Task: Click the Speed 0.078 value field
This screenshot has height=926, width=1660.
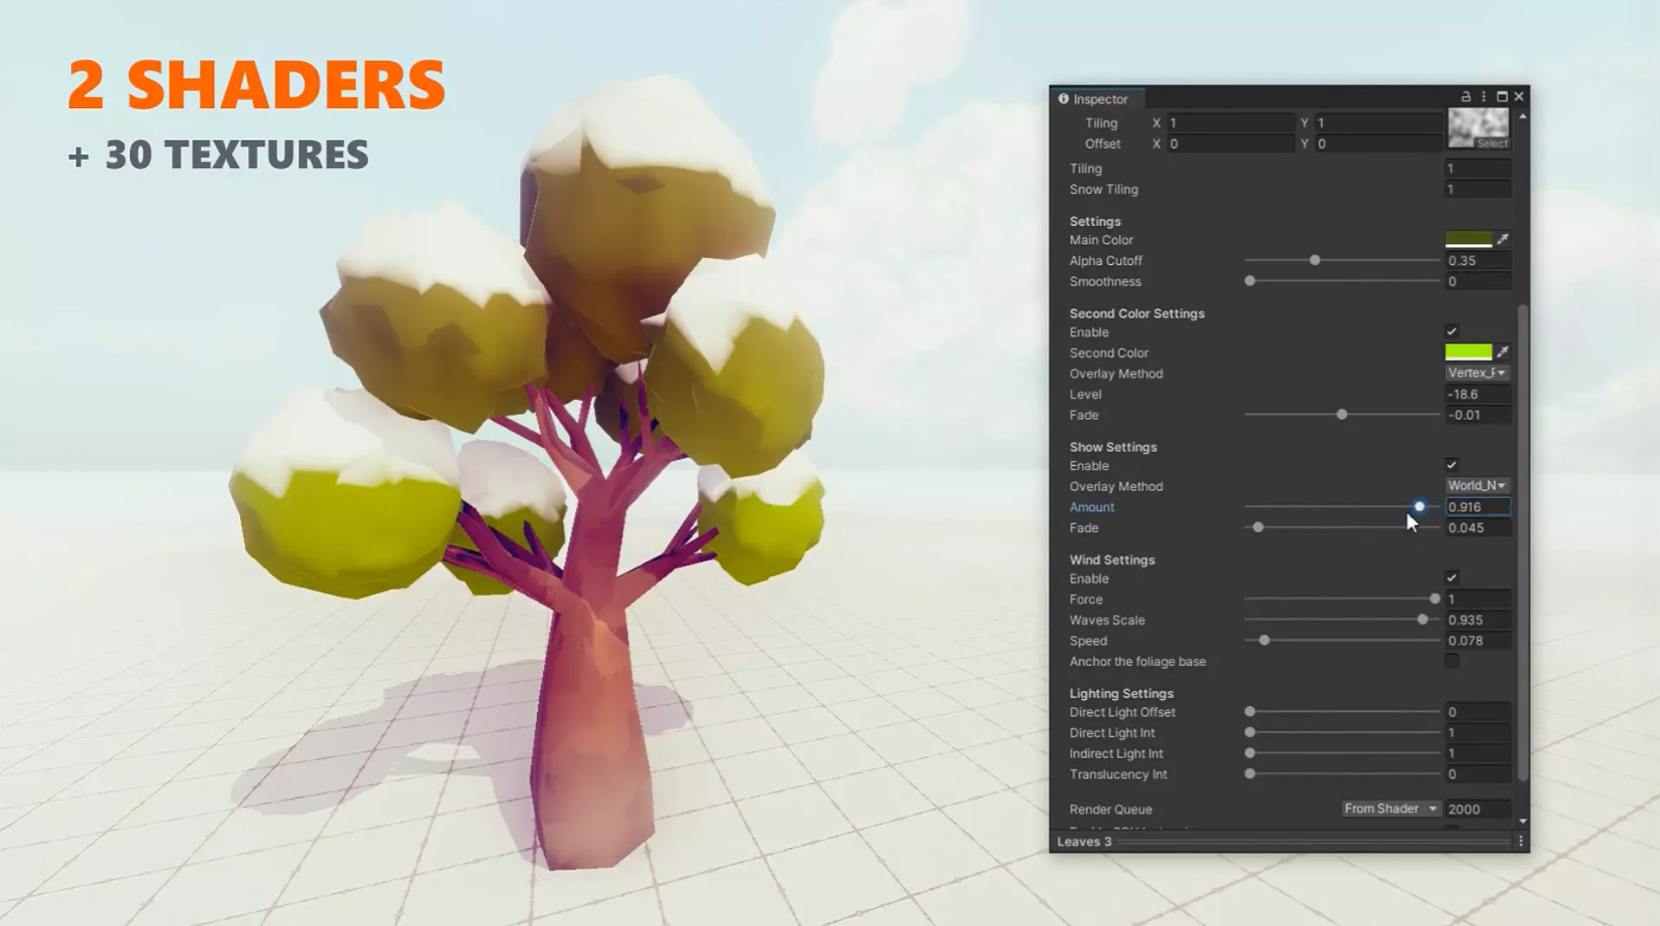Action: coord(1477,641)
